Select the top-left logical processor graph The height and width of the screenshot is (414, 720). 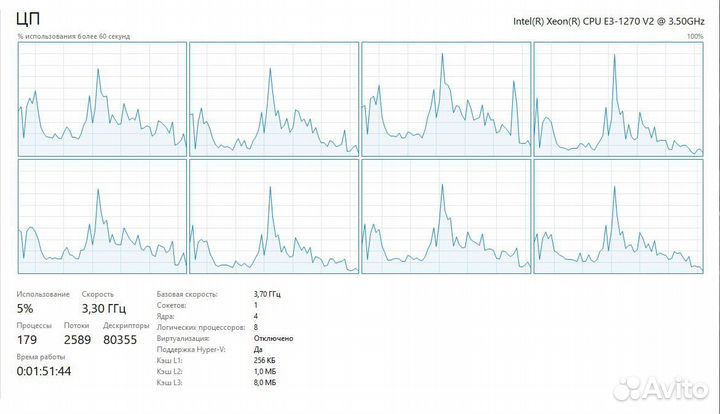pos(101,99)
